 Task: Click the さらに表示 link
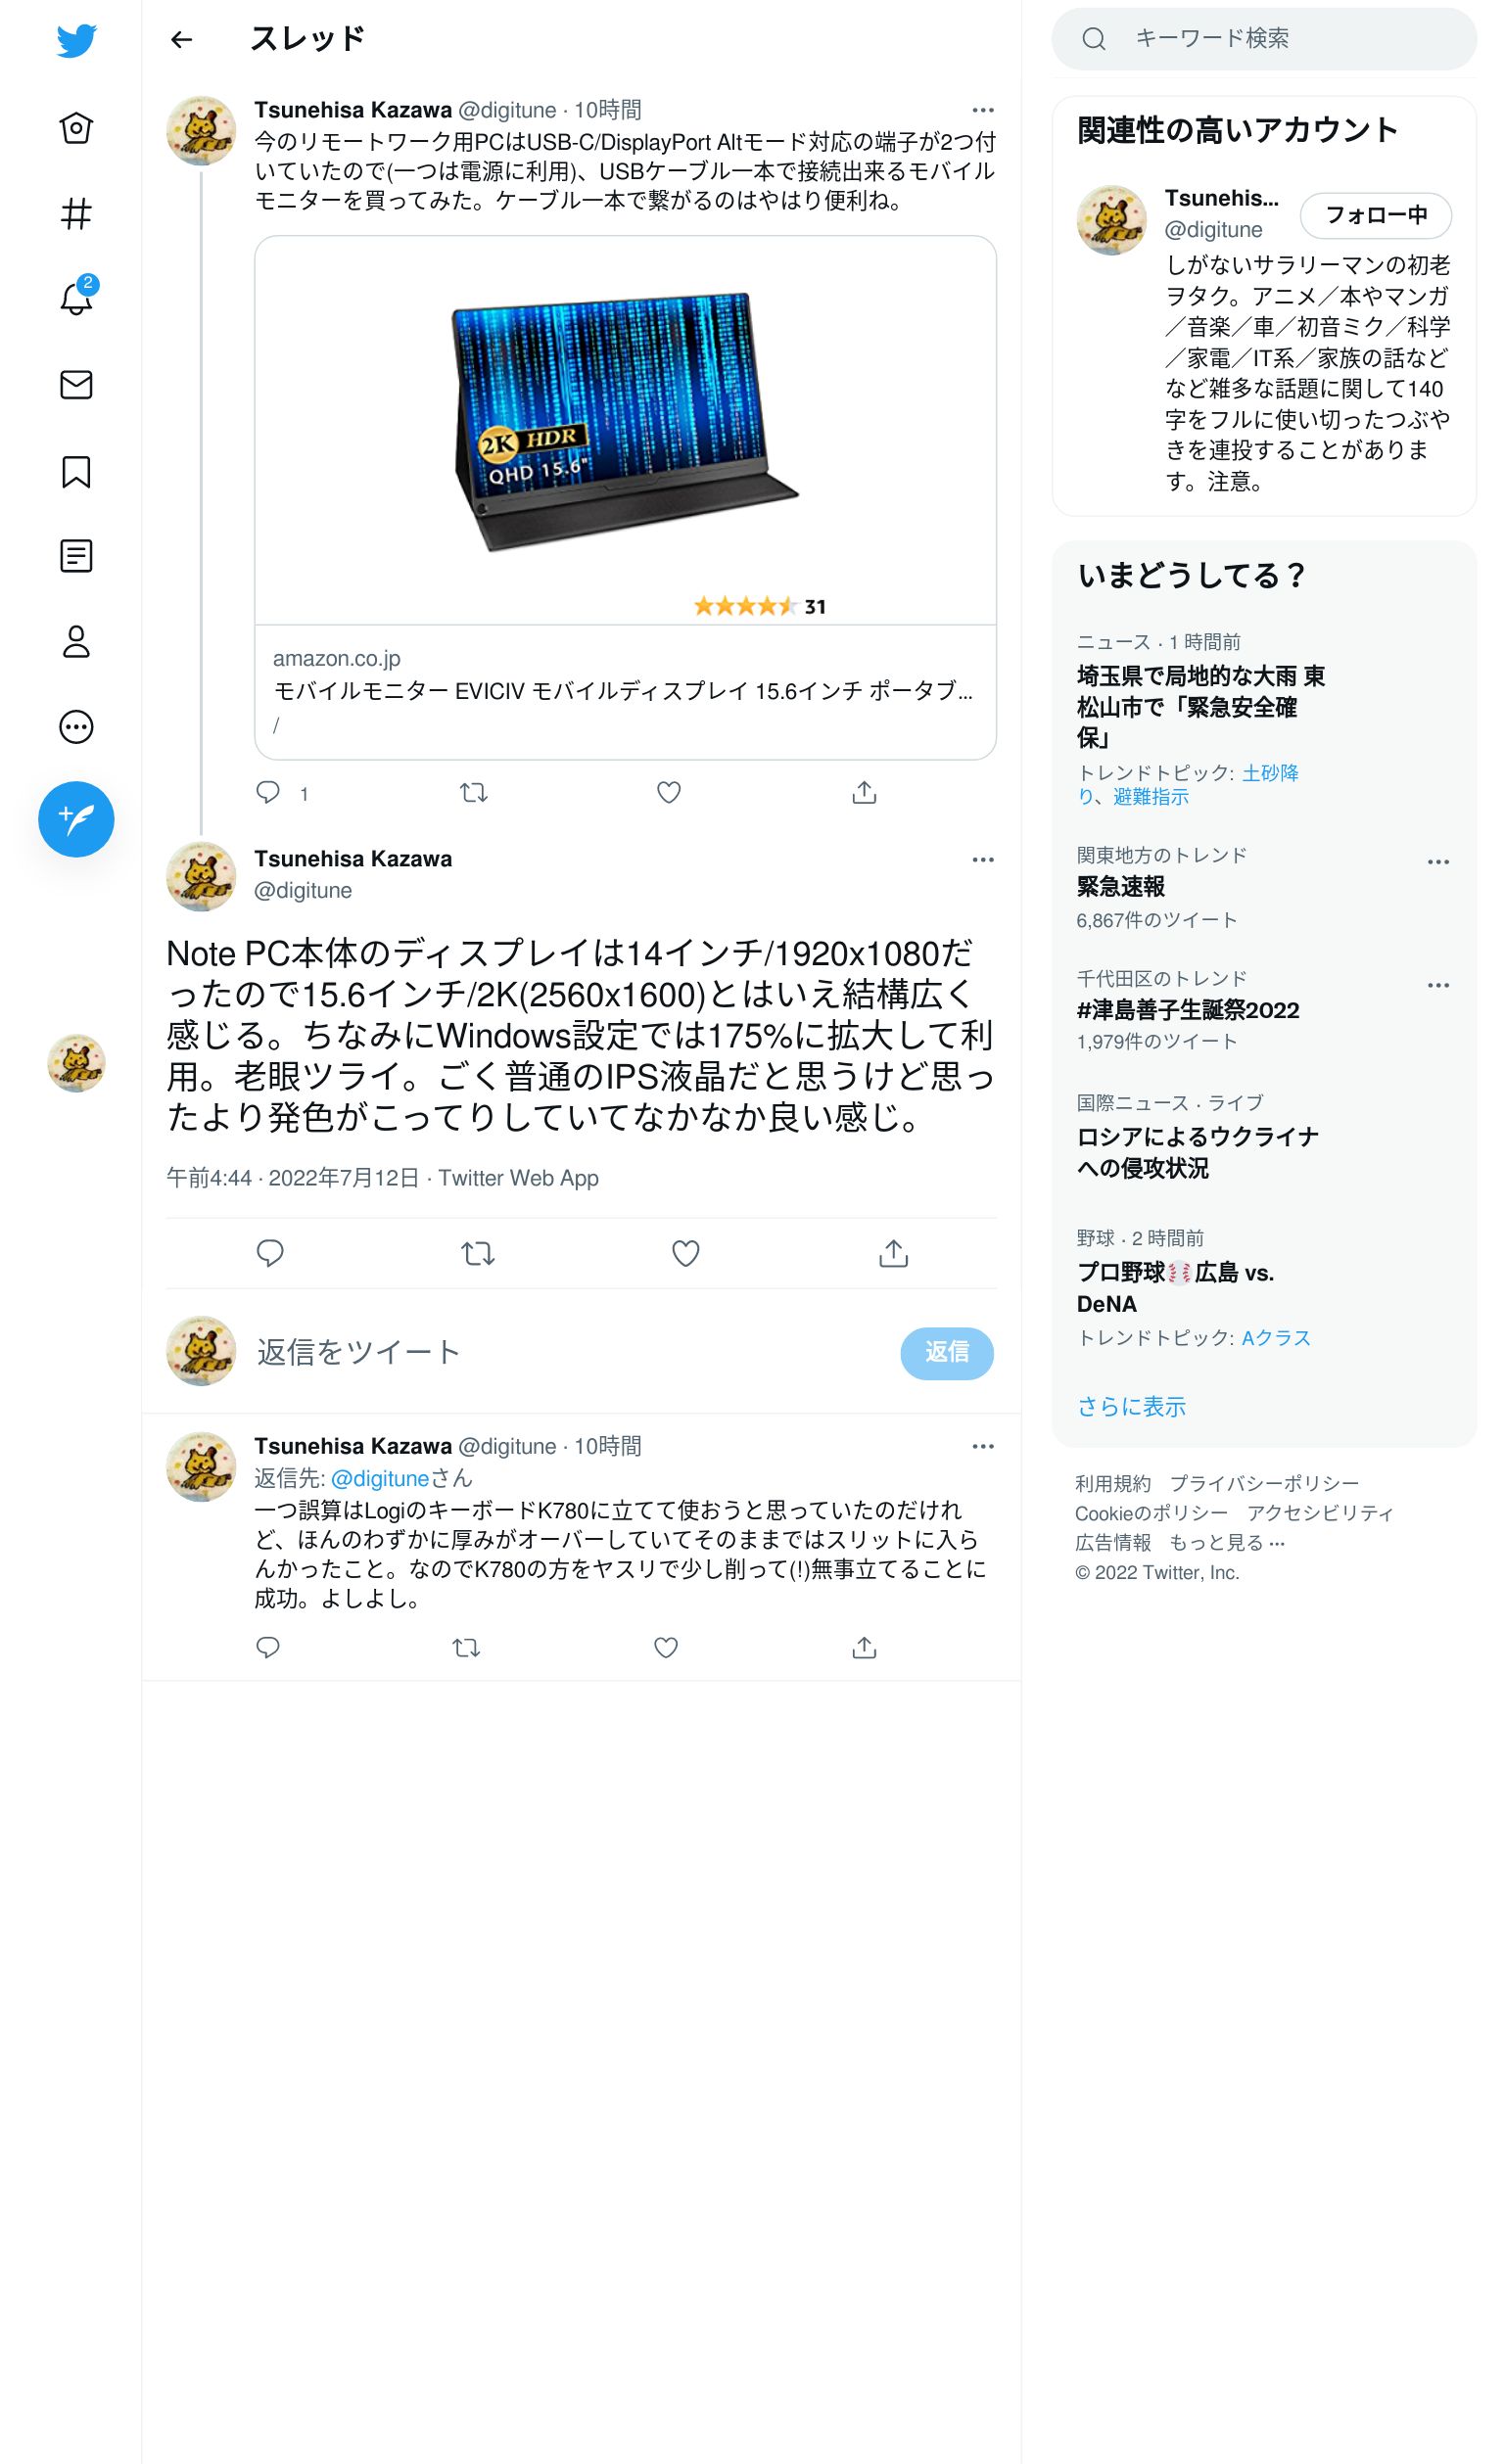pos(1131,1407)
